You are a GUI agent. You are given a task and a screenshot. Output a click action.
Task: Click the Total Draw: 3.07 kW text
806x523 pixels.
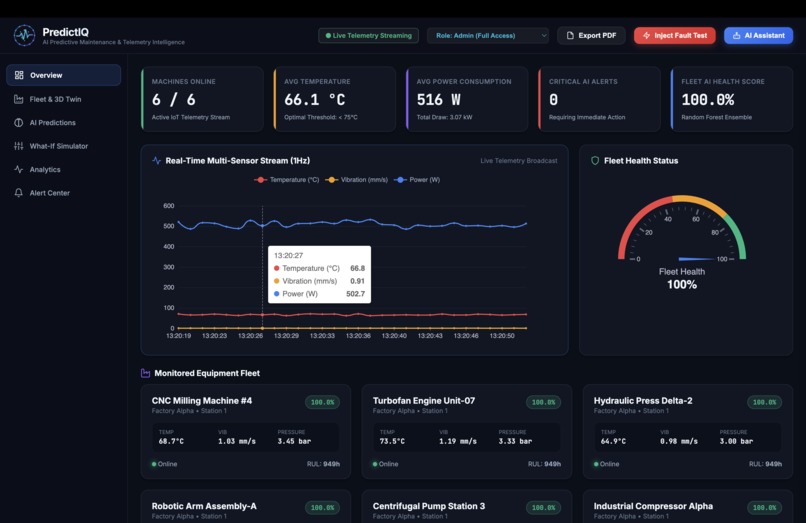coord(444,117)
